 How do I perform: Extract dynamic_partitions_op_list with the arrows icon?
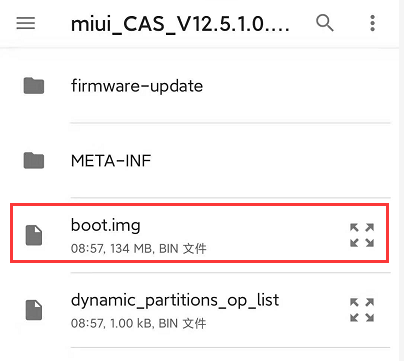pos(362,310)
